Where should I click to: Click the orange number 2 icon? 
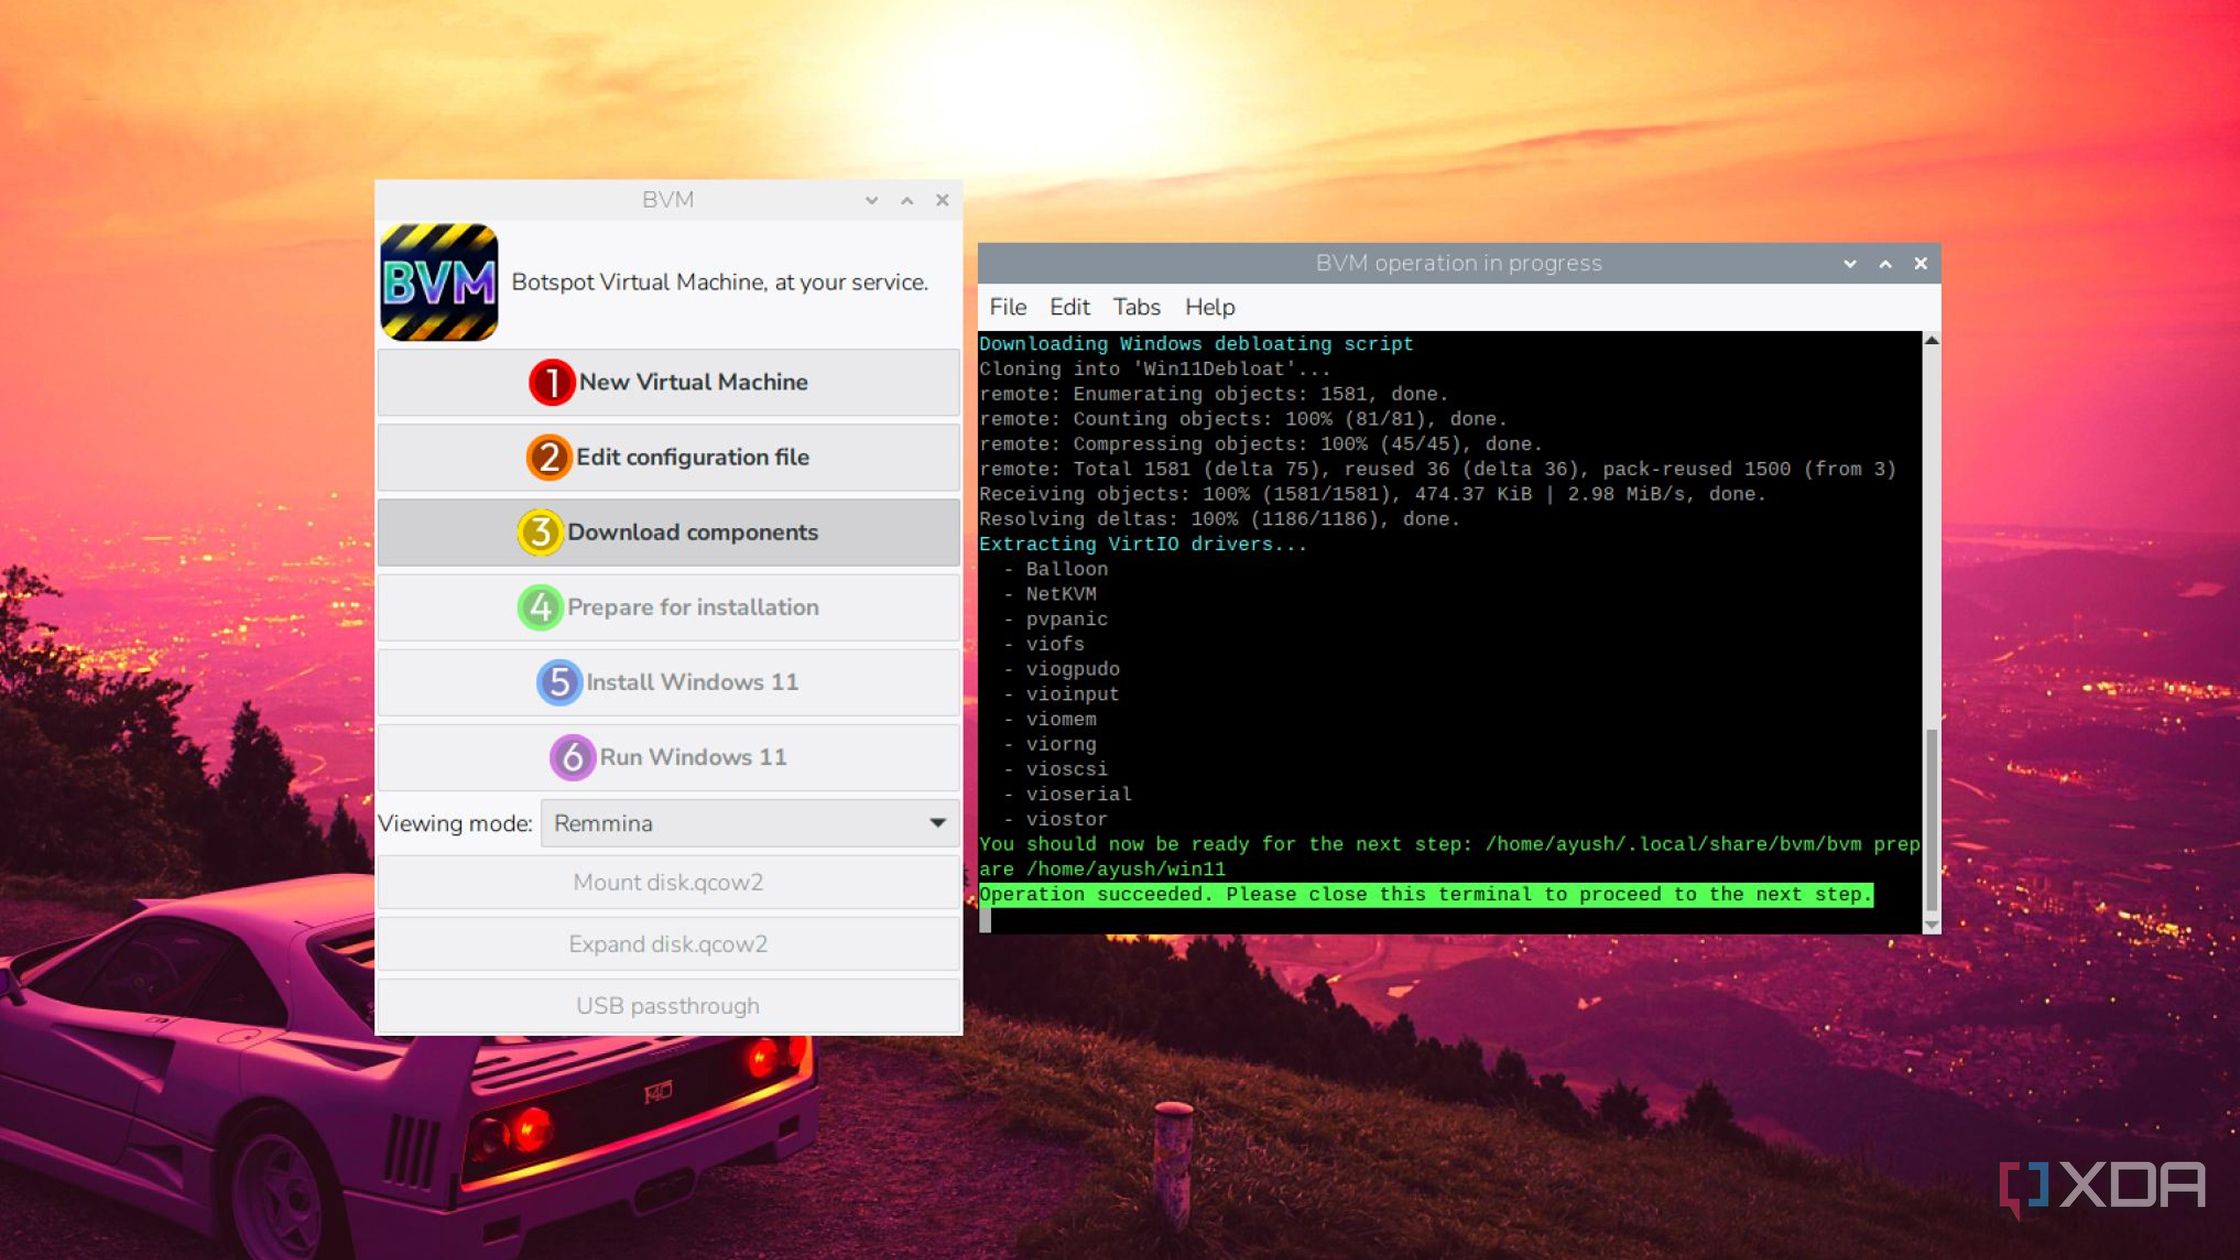(548, 457)
